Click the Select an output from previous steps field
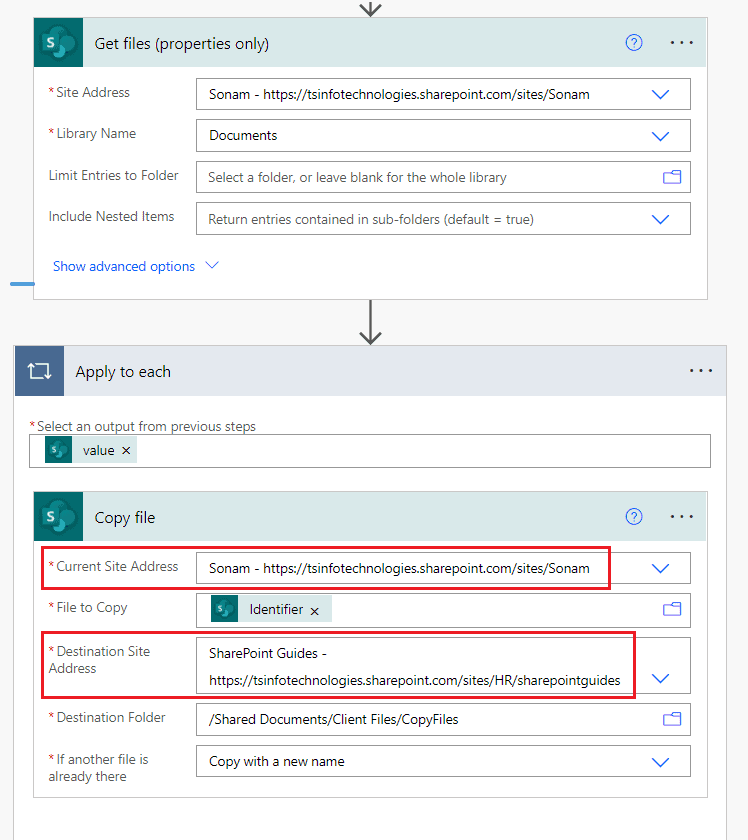The width and height of the screenshot is (748, 840). (x=370, y=451)
